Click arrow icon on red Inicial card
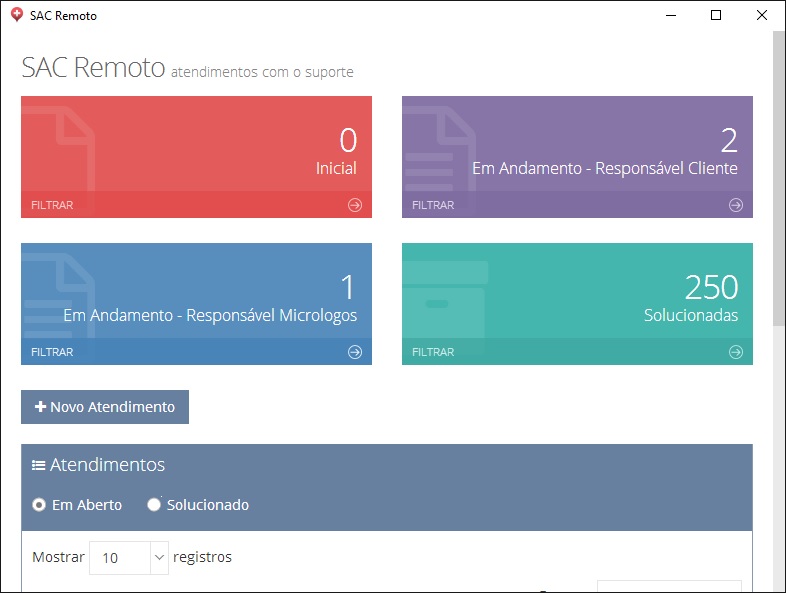The image size is (786, 593). pos(354,205)
